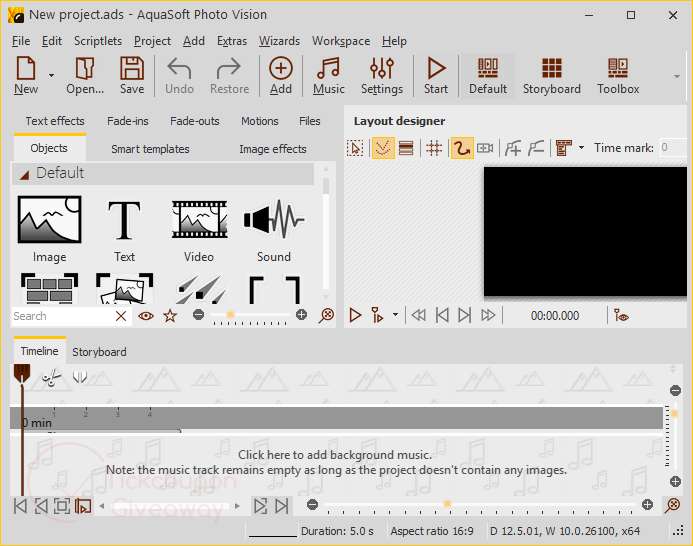Image resolution: width=693 pixels, height=546 pixels.
Task: Switch to the Fade-outs tab
Action: [195, 121]
